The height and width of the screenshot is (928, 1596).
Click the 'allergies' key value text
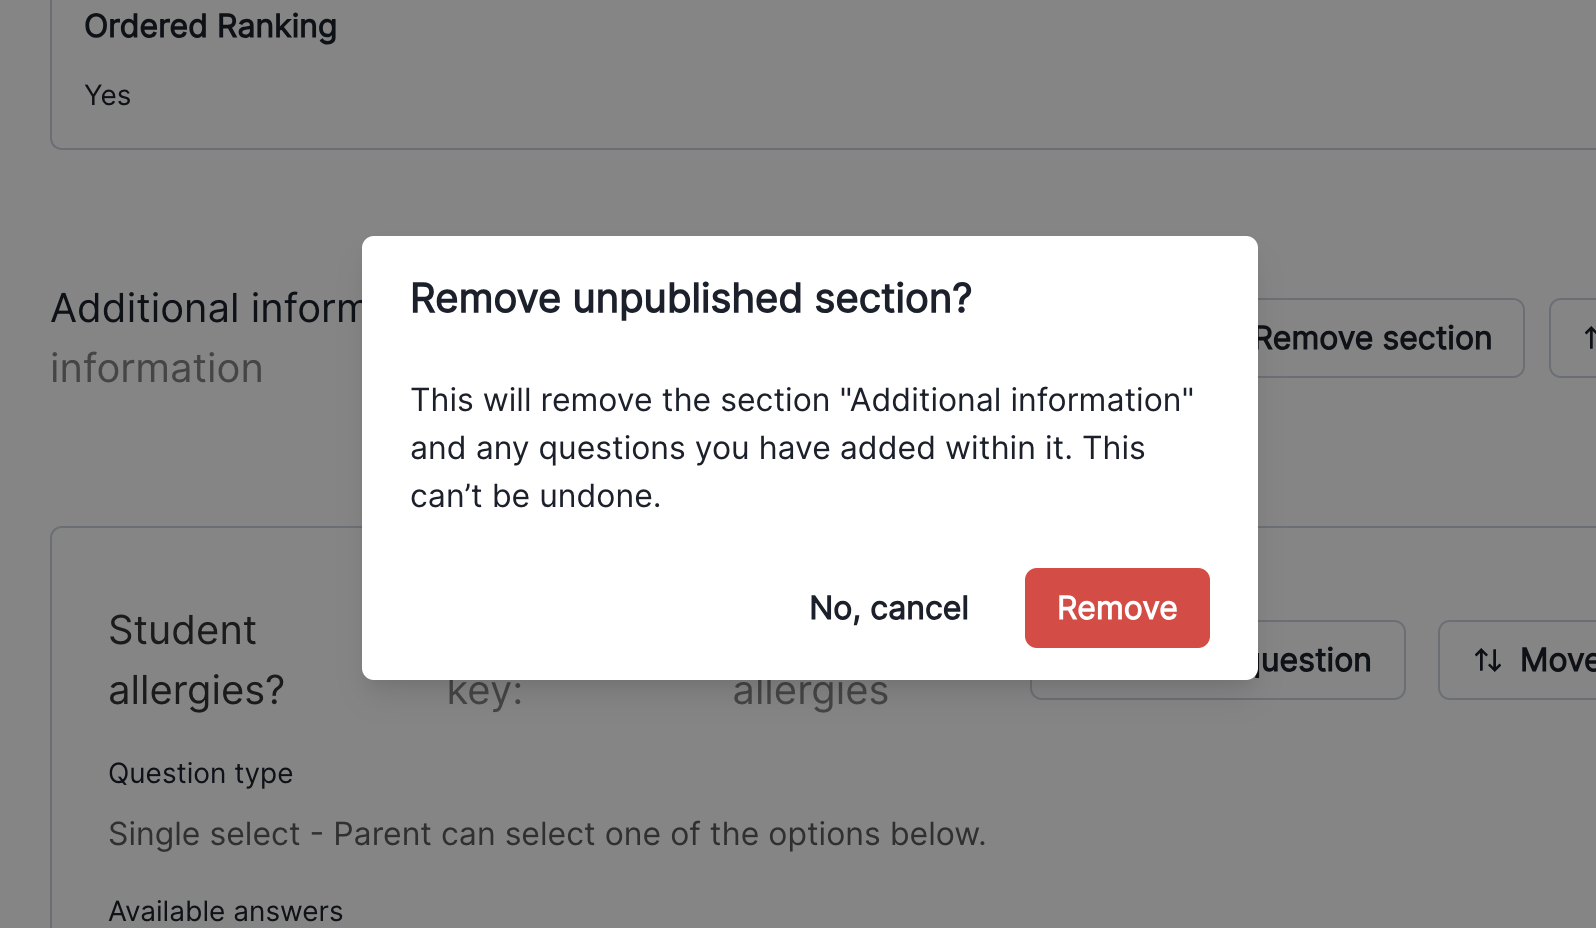pos(810,693)
